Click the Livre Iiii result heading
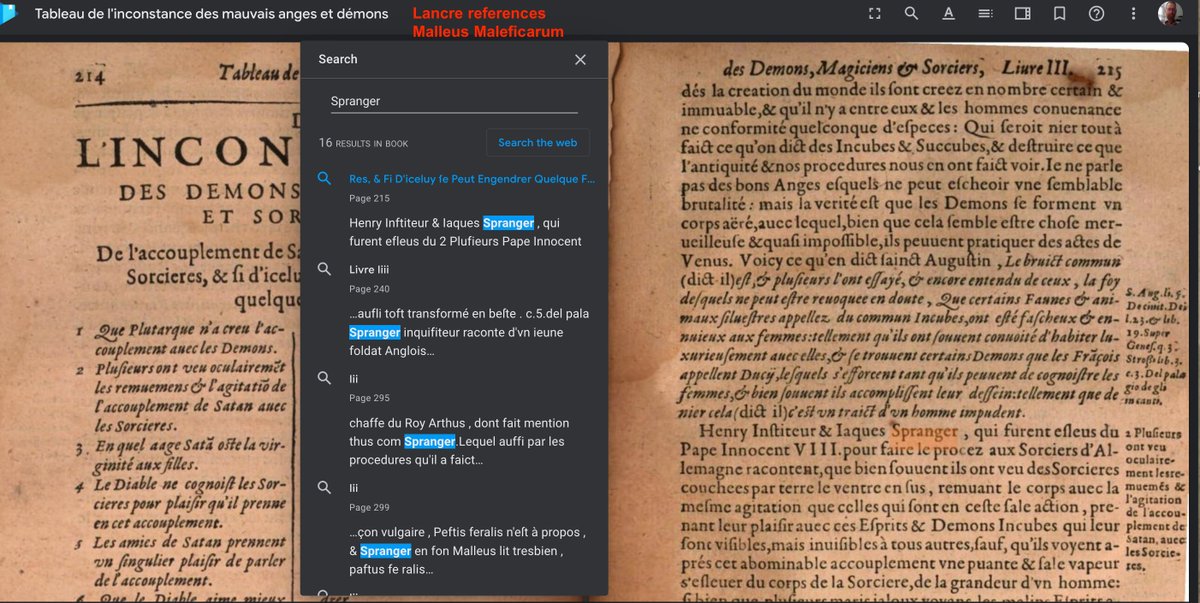This screenshot has height=603, width=1200. point(369,269)
